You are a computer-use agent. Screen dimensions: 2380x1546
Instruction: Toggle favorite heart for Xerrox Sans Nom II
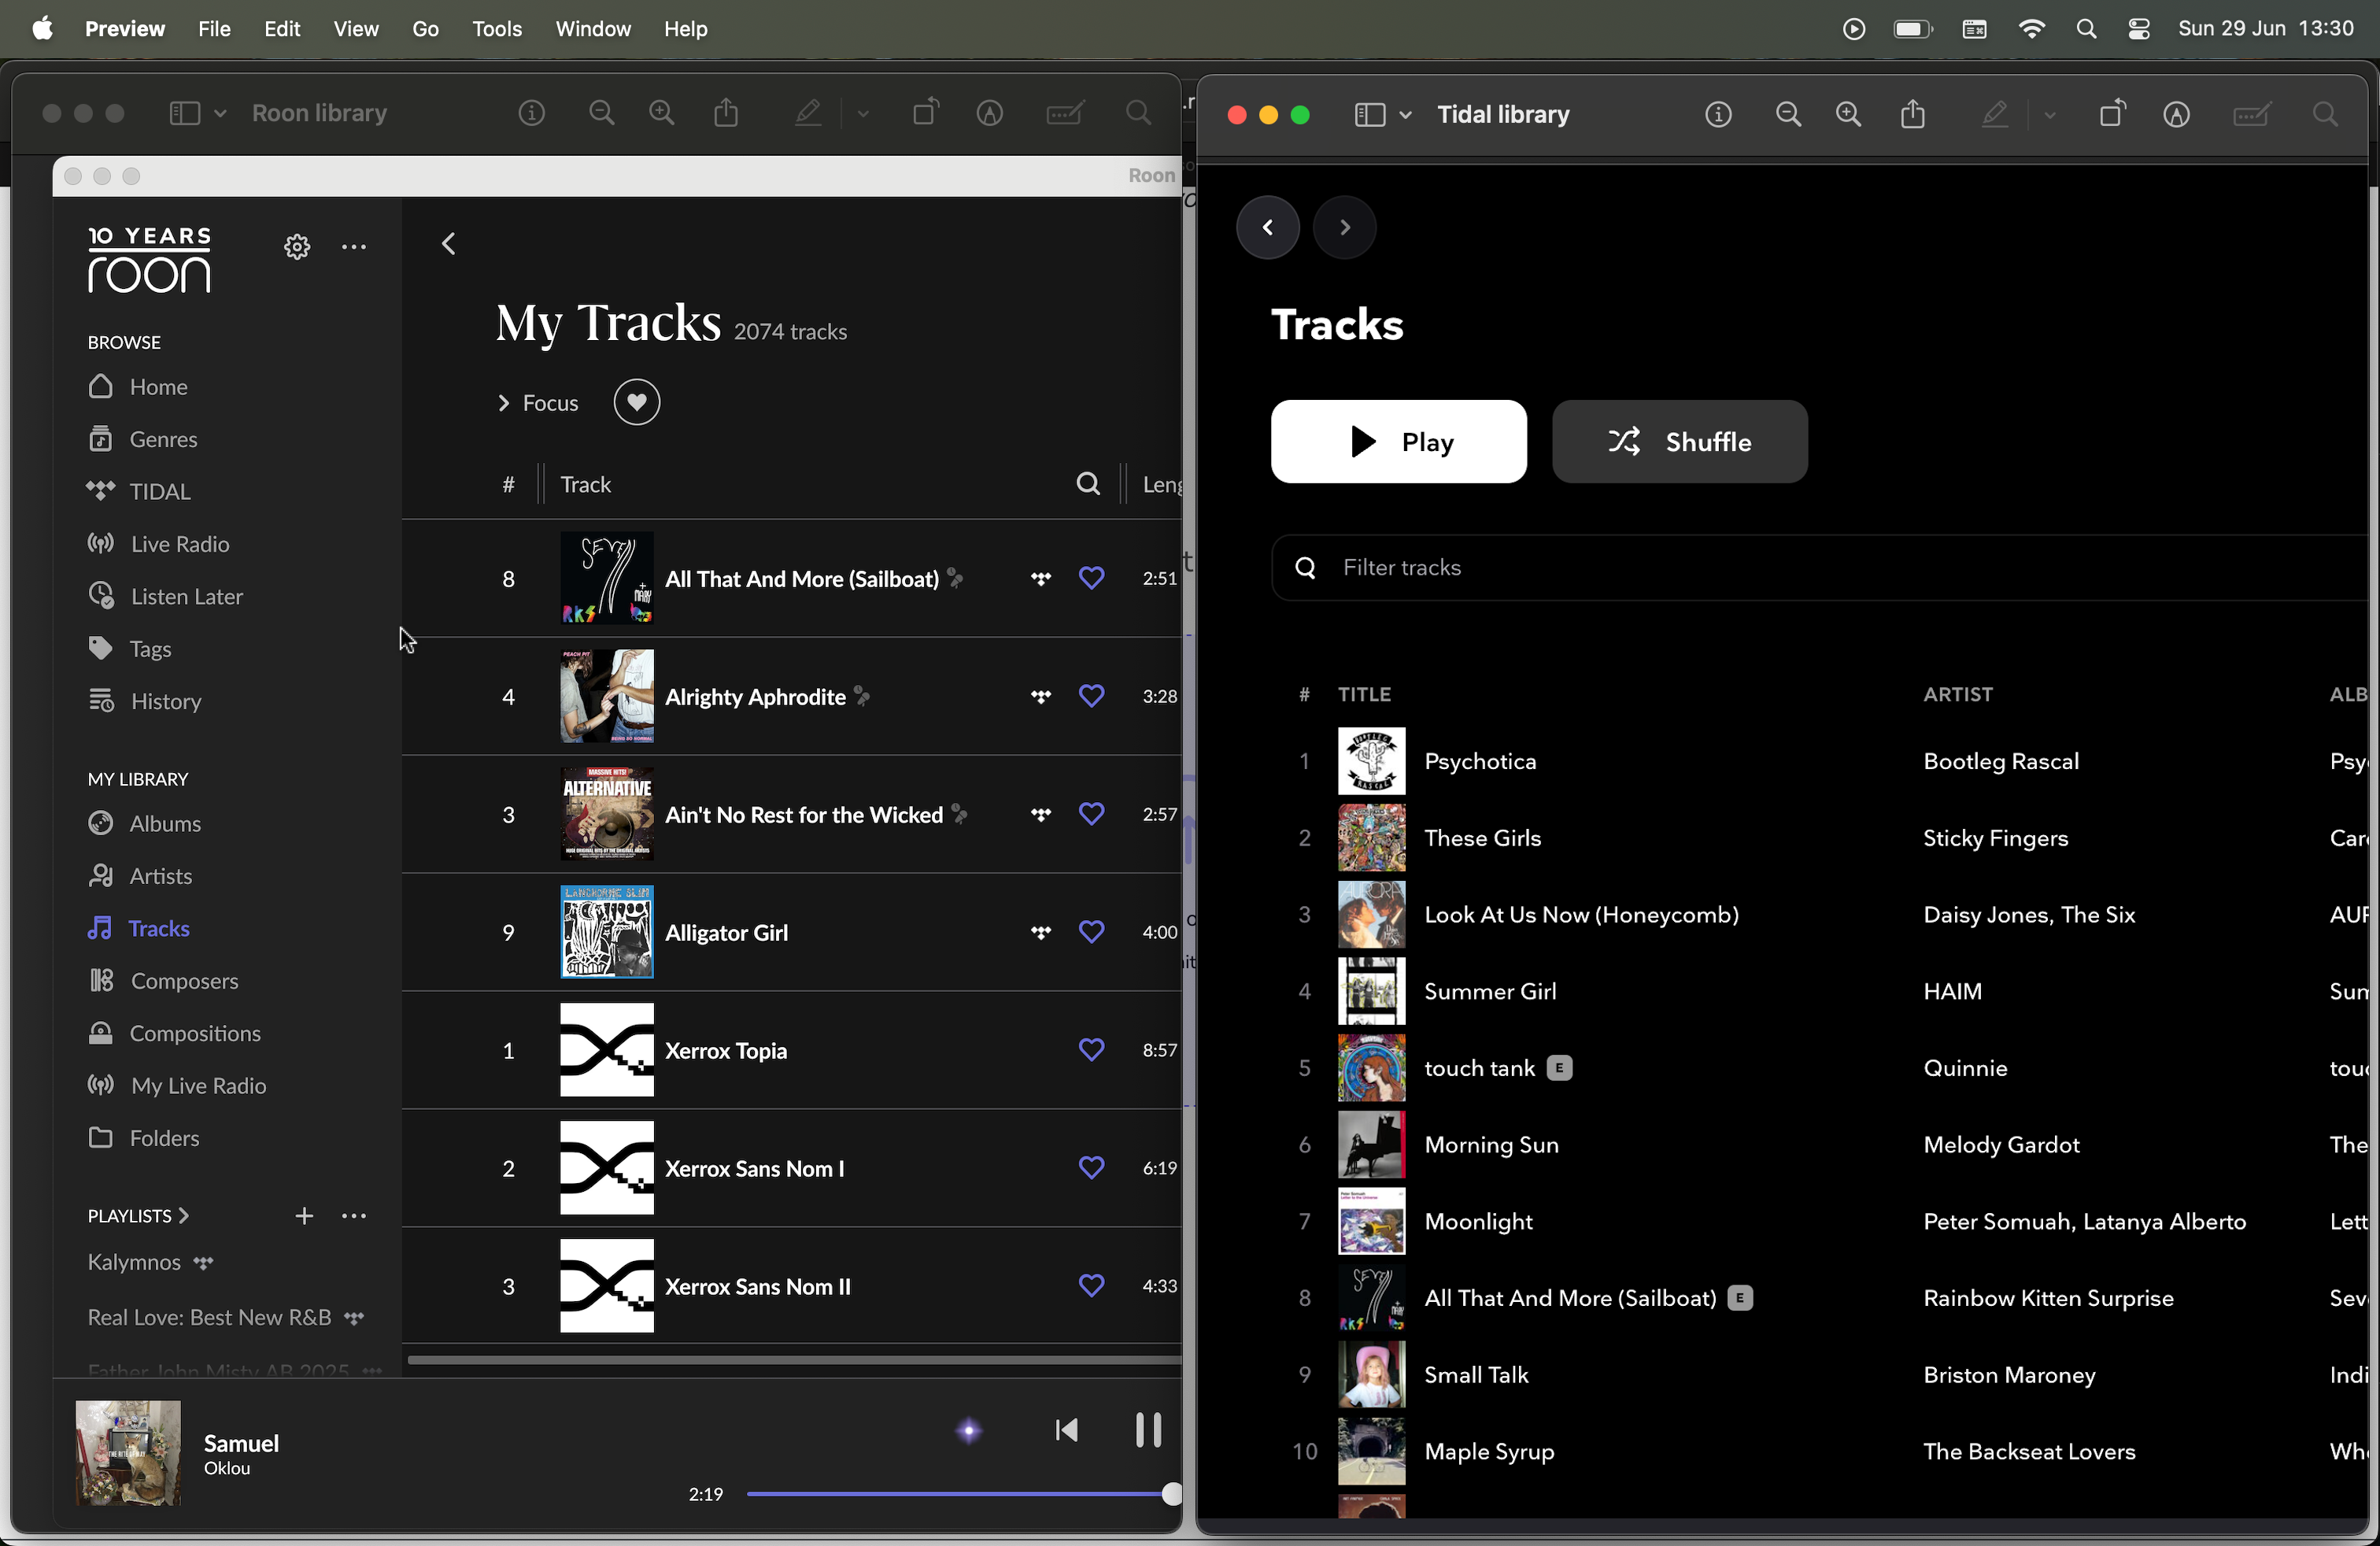(1091, 1286)
